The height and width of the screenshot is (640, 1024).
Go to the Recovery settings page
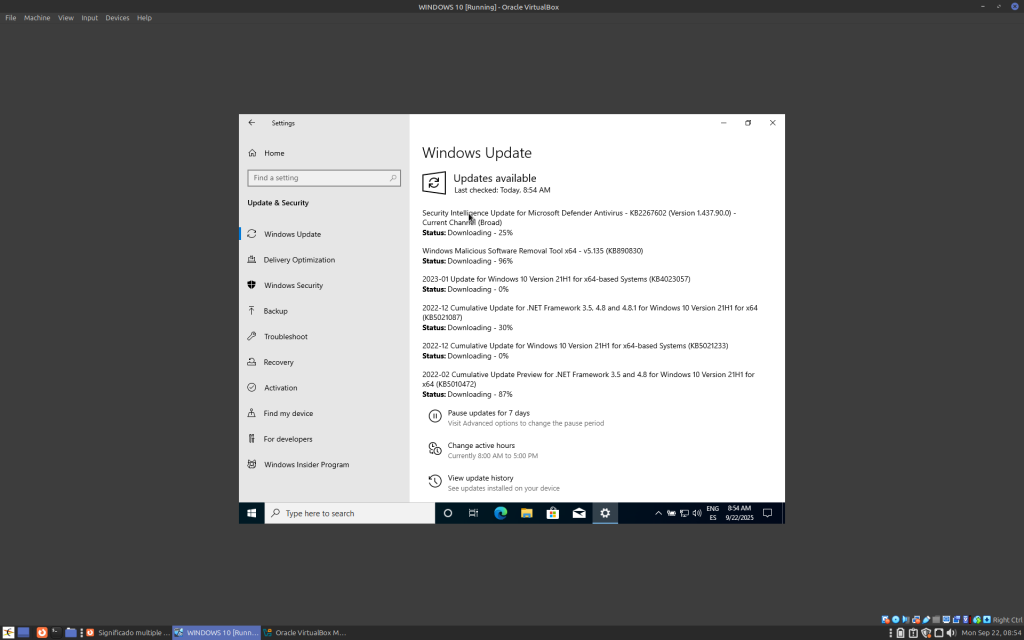[x=278, y=362]
